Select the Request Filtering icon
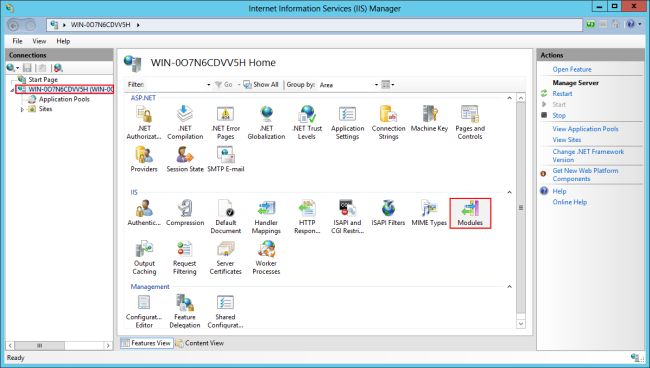 click(184, 257)
